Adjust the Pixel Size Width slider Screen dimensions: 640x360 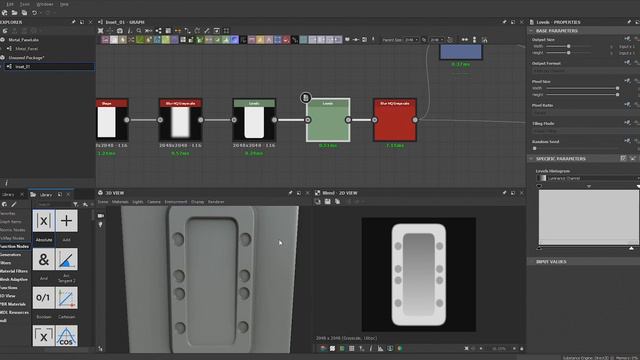pos(583,88)
